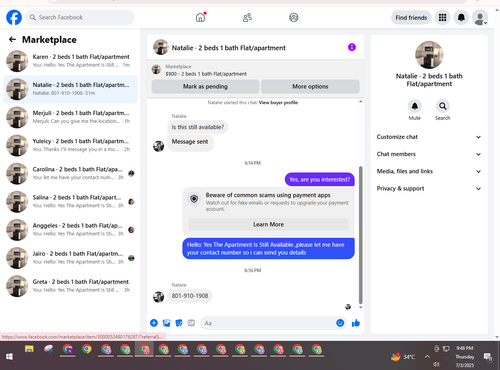Screen dimensions: 500x370
Task: Select Natalie's conversation in the list
Action: pyautogui.click(x=70, y=89)
